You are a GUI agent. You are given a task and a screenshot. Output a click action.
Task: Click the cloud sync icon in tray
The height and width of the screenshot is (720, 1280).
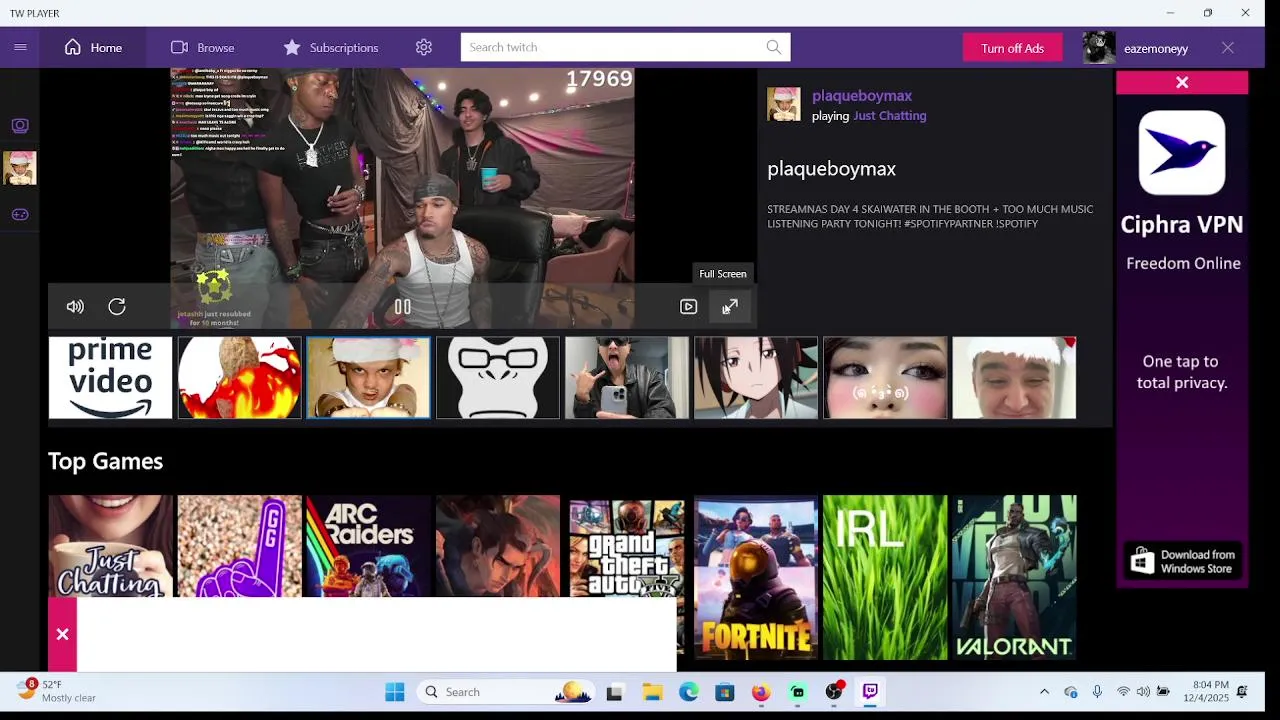[x=1071, y=692]
